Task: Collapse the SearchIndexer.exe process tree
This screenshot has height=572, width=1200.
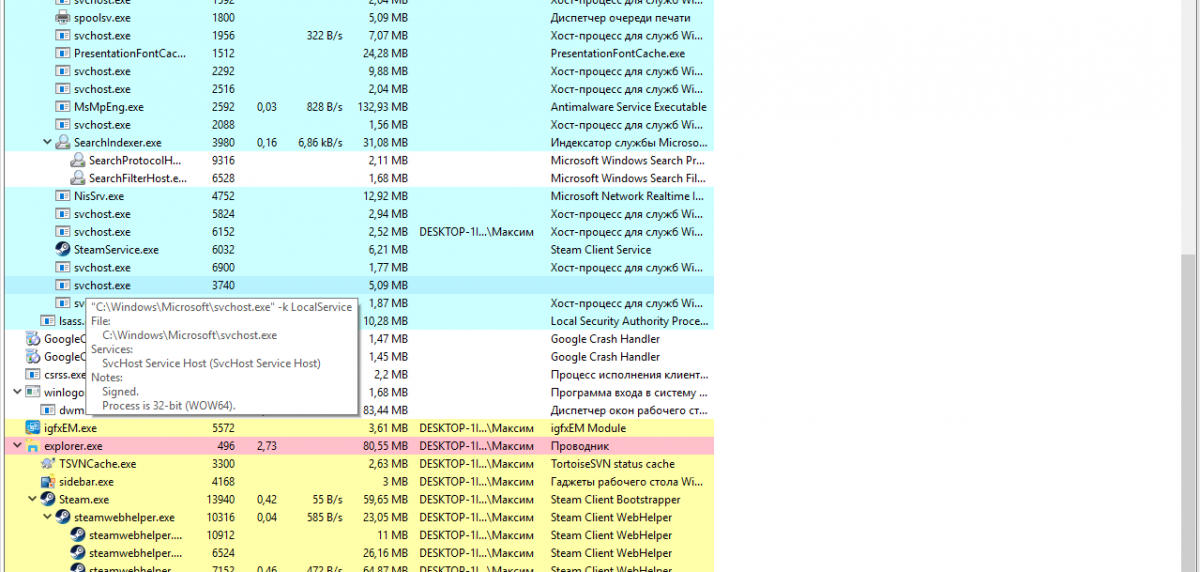Action: 47,143
